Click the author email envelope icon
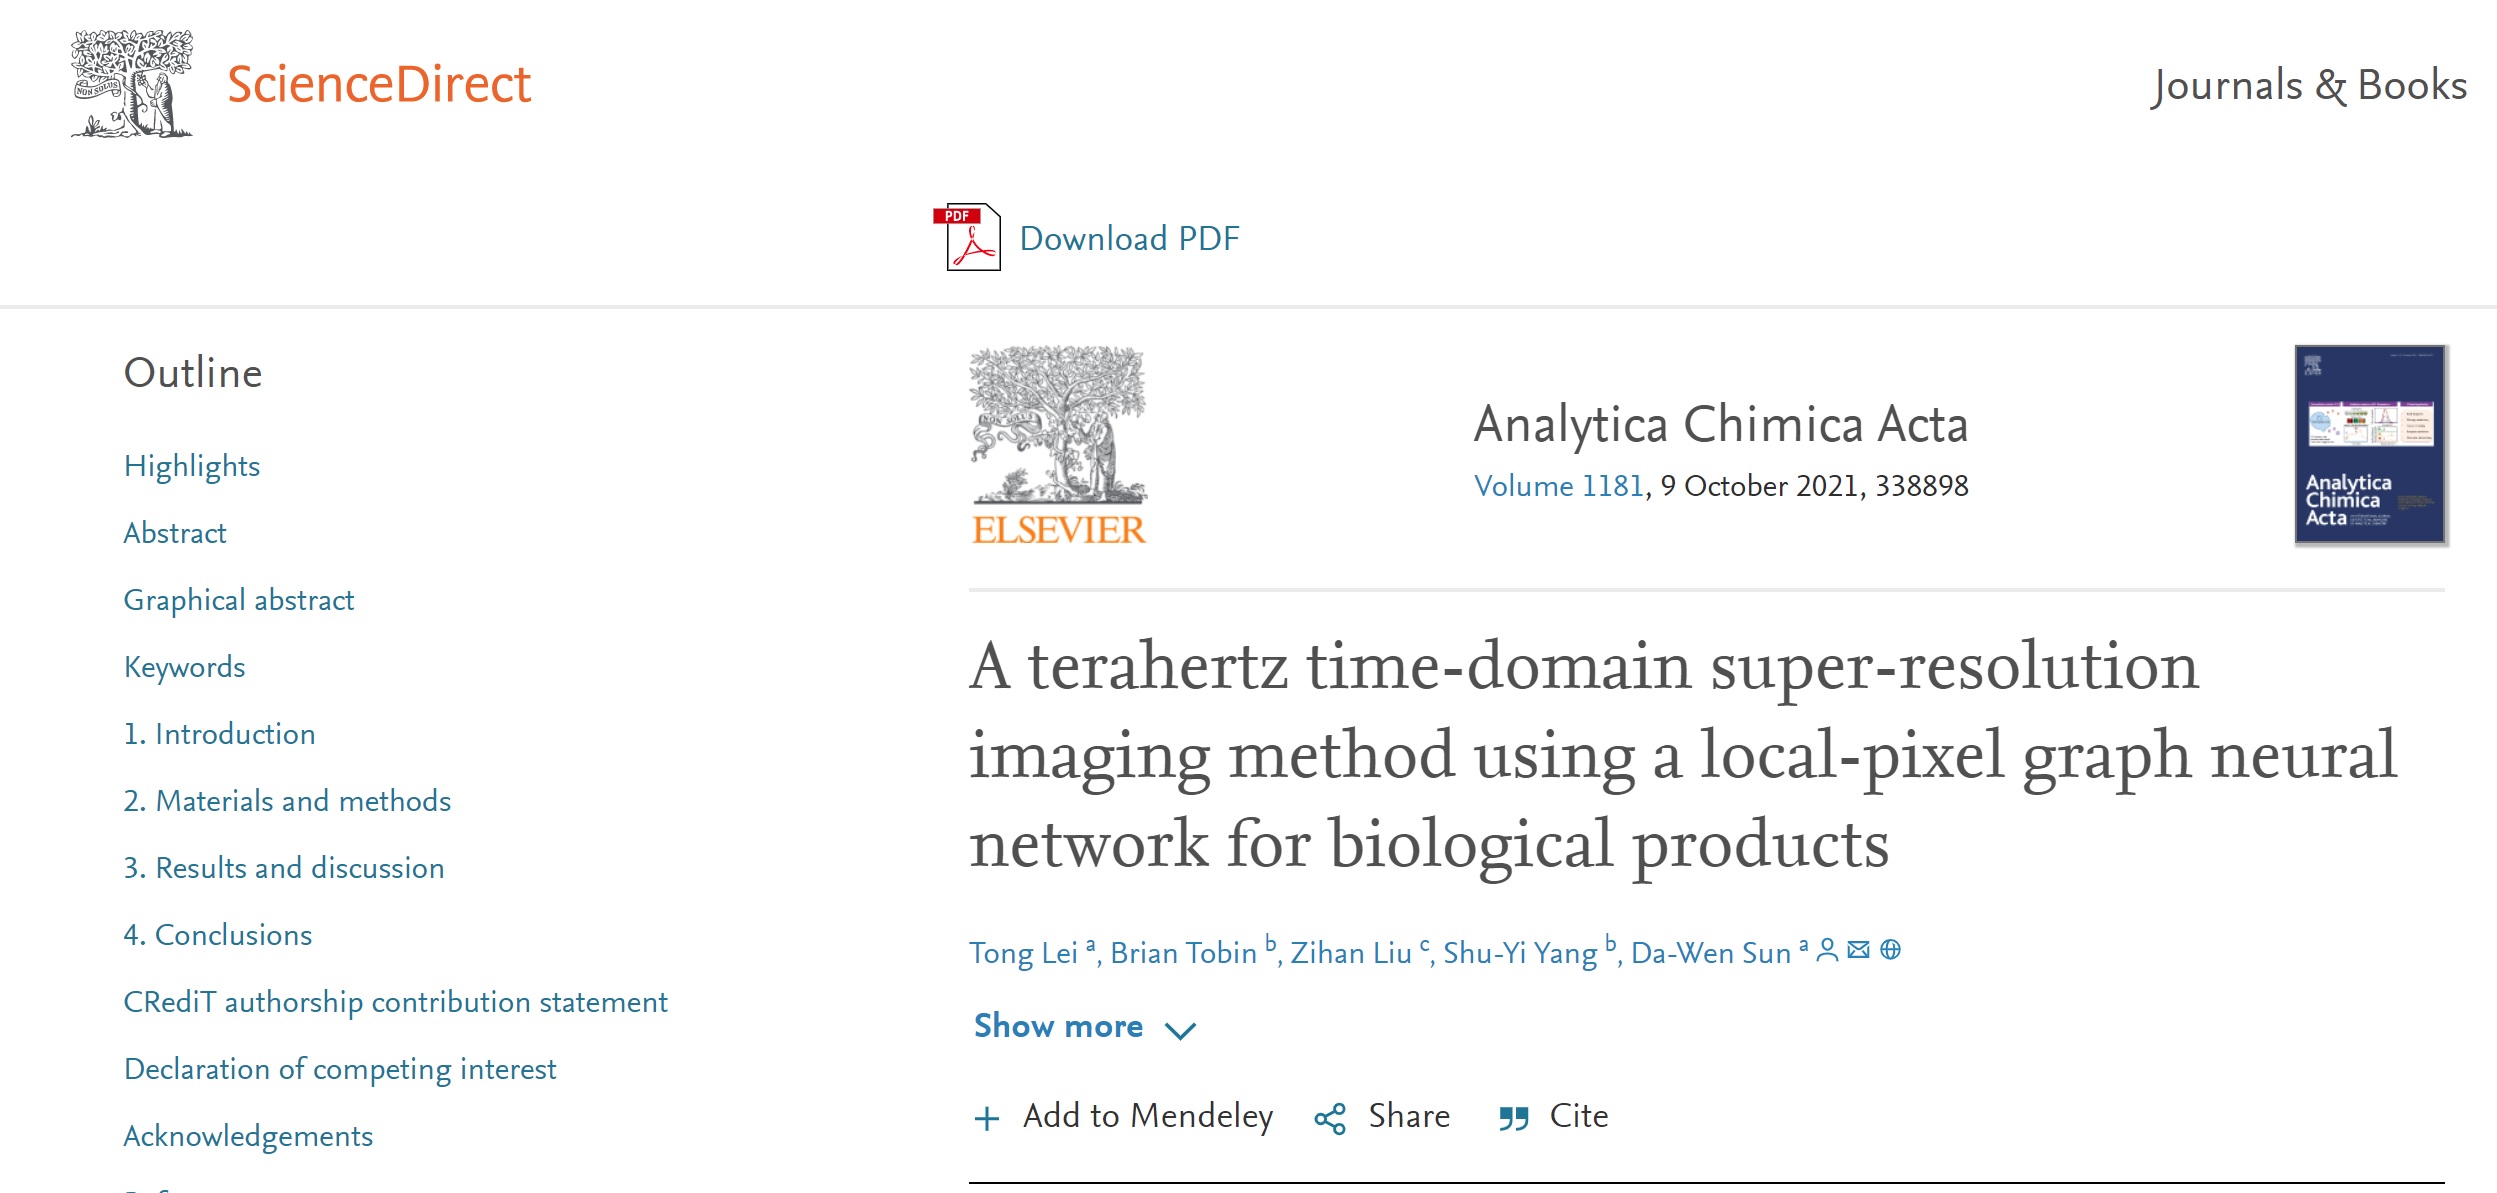The width and height of the screenshot is (2497, 1193). click(1858, 950)
